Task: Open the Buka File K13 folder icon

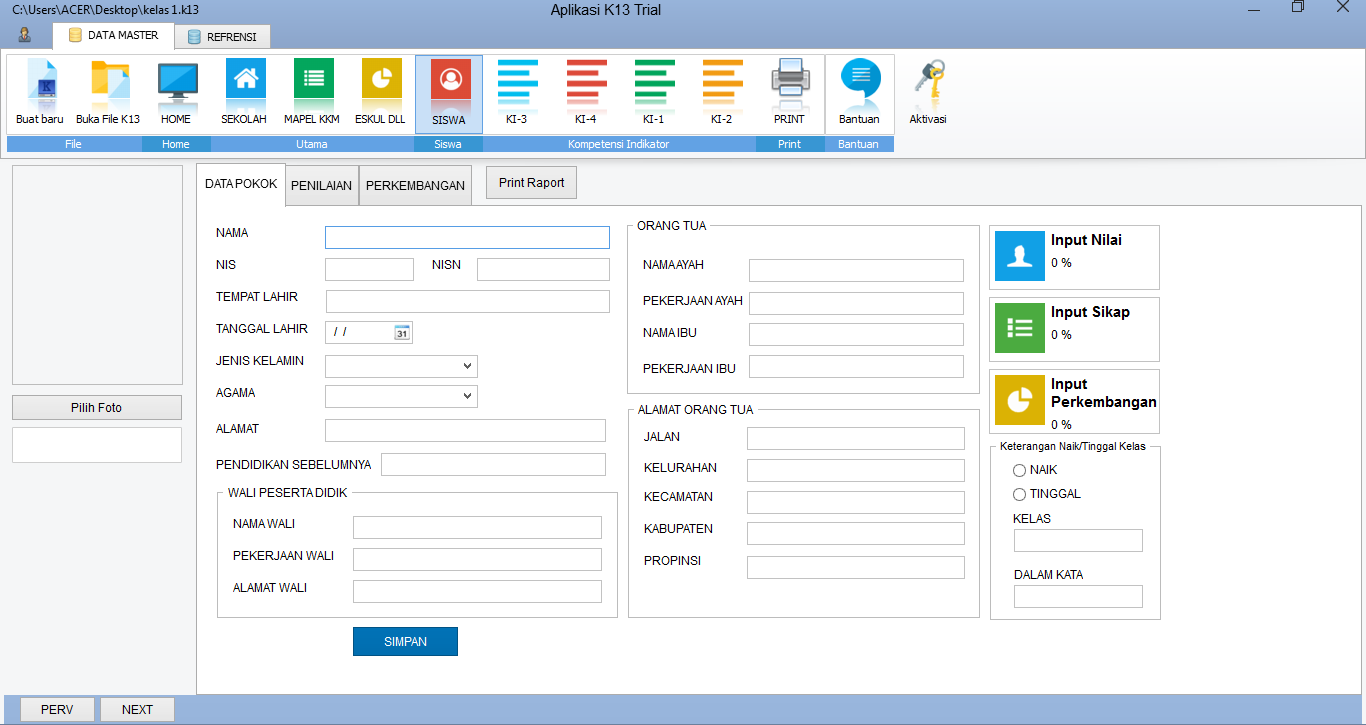Action: click(108, 82)
